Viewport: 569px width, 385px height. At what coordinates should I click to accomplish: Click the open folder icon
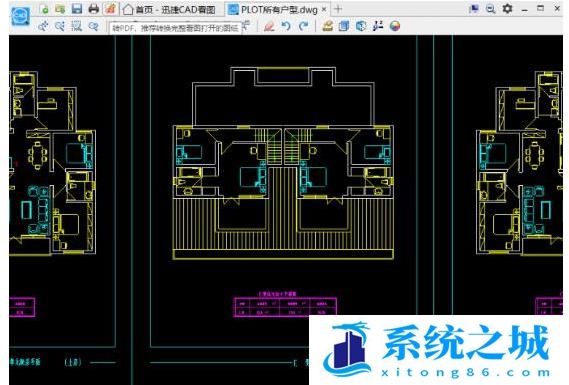[60, 9]
